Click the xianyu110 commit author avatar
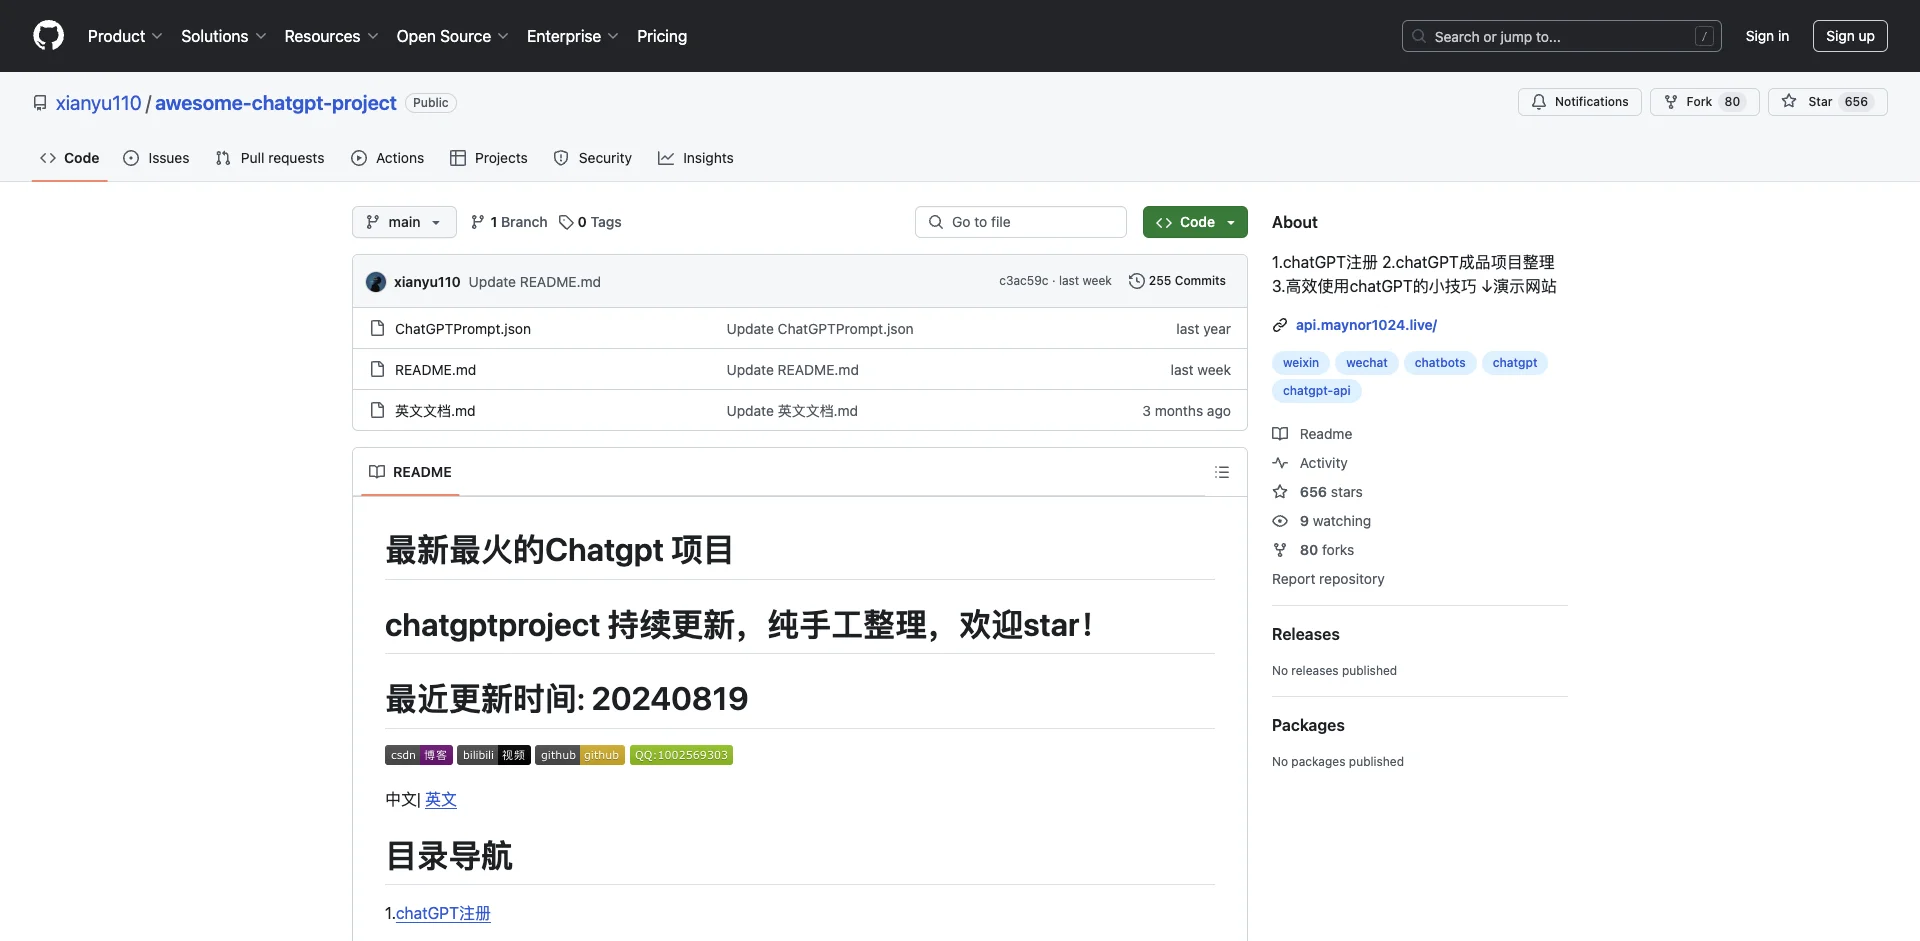1920x941 pixels. (376, 282)
